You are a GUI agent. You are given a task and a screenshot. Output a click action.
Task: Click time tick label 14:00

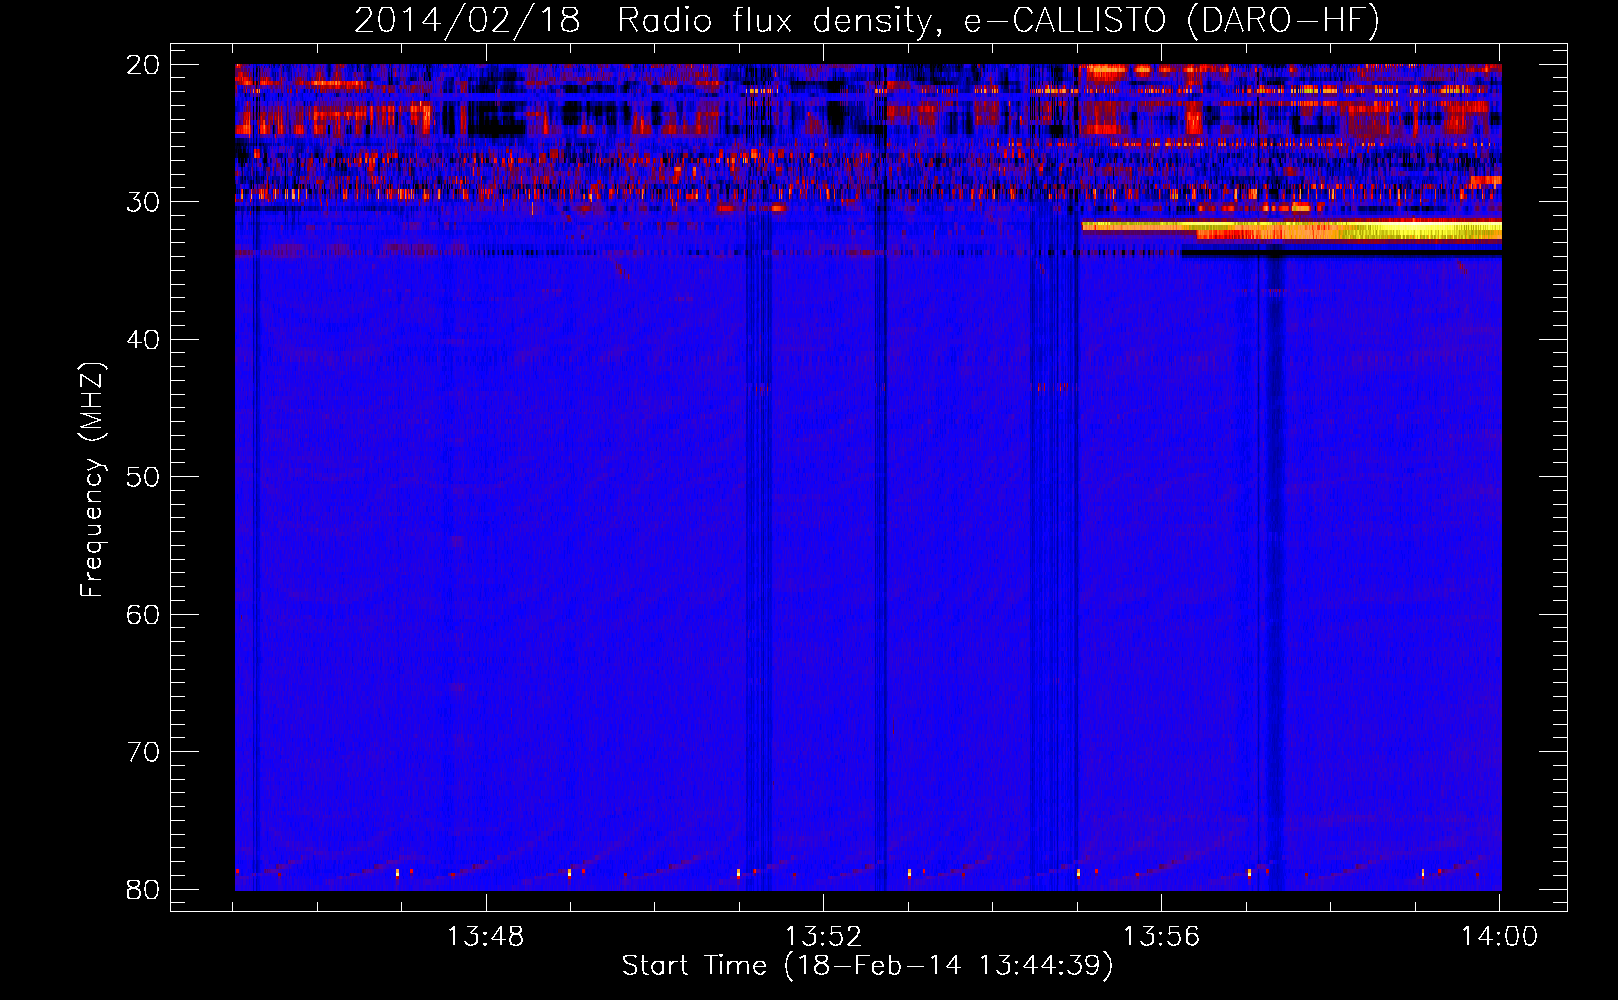(x=1499, y=937)
